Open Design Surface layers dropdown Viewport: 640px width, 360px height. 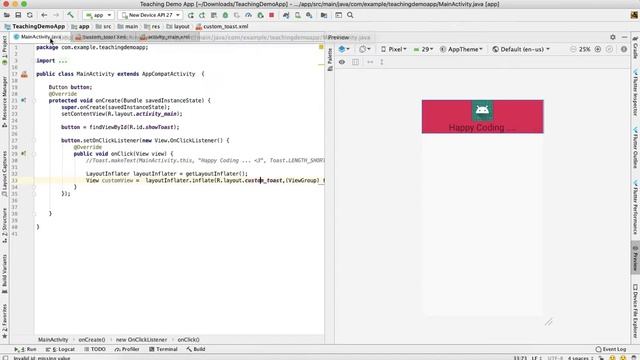pyautogui.click(x=344, y=49)
